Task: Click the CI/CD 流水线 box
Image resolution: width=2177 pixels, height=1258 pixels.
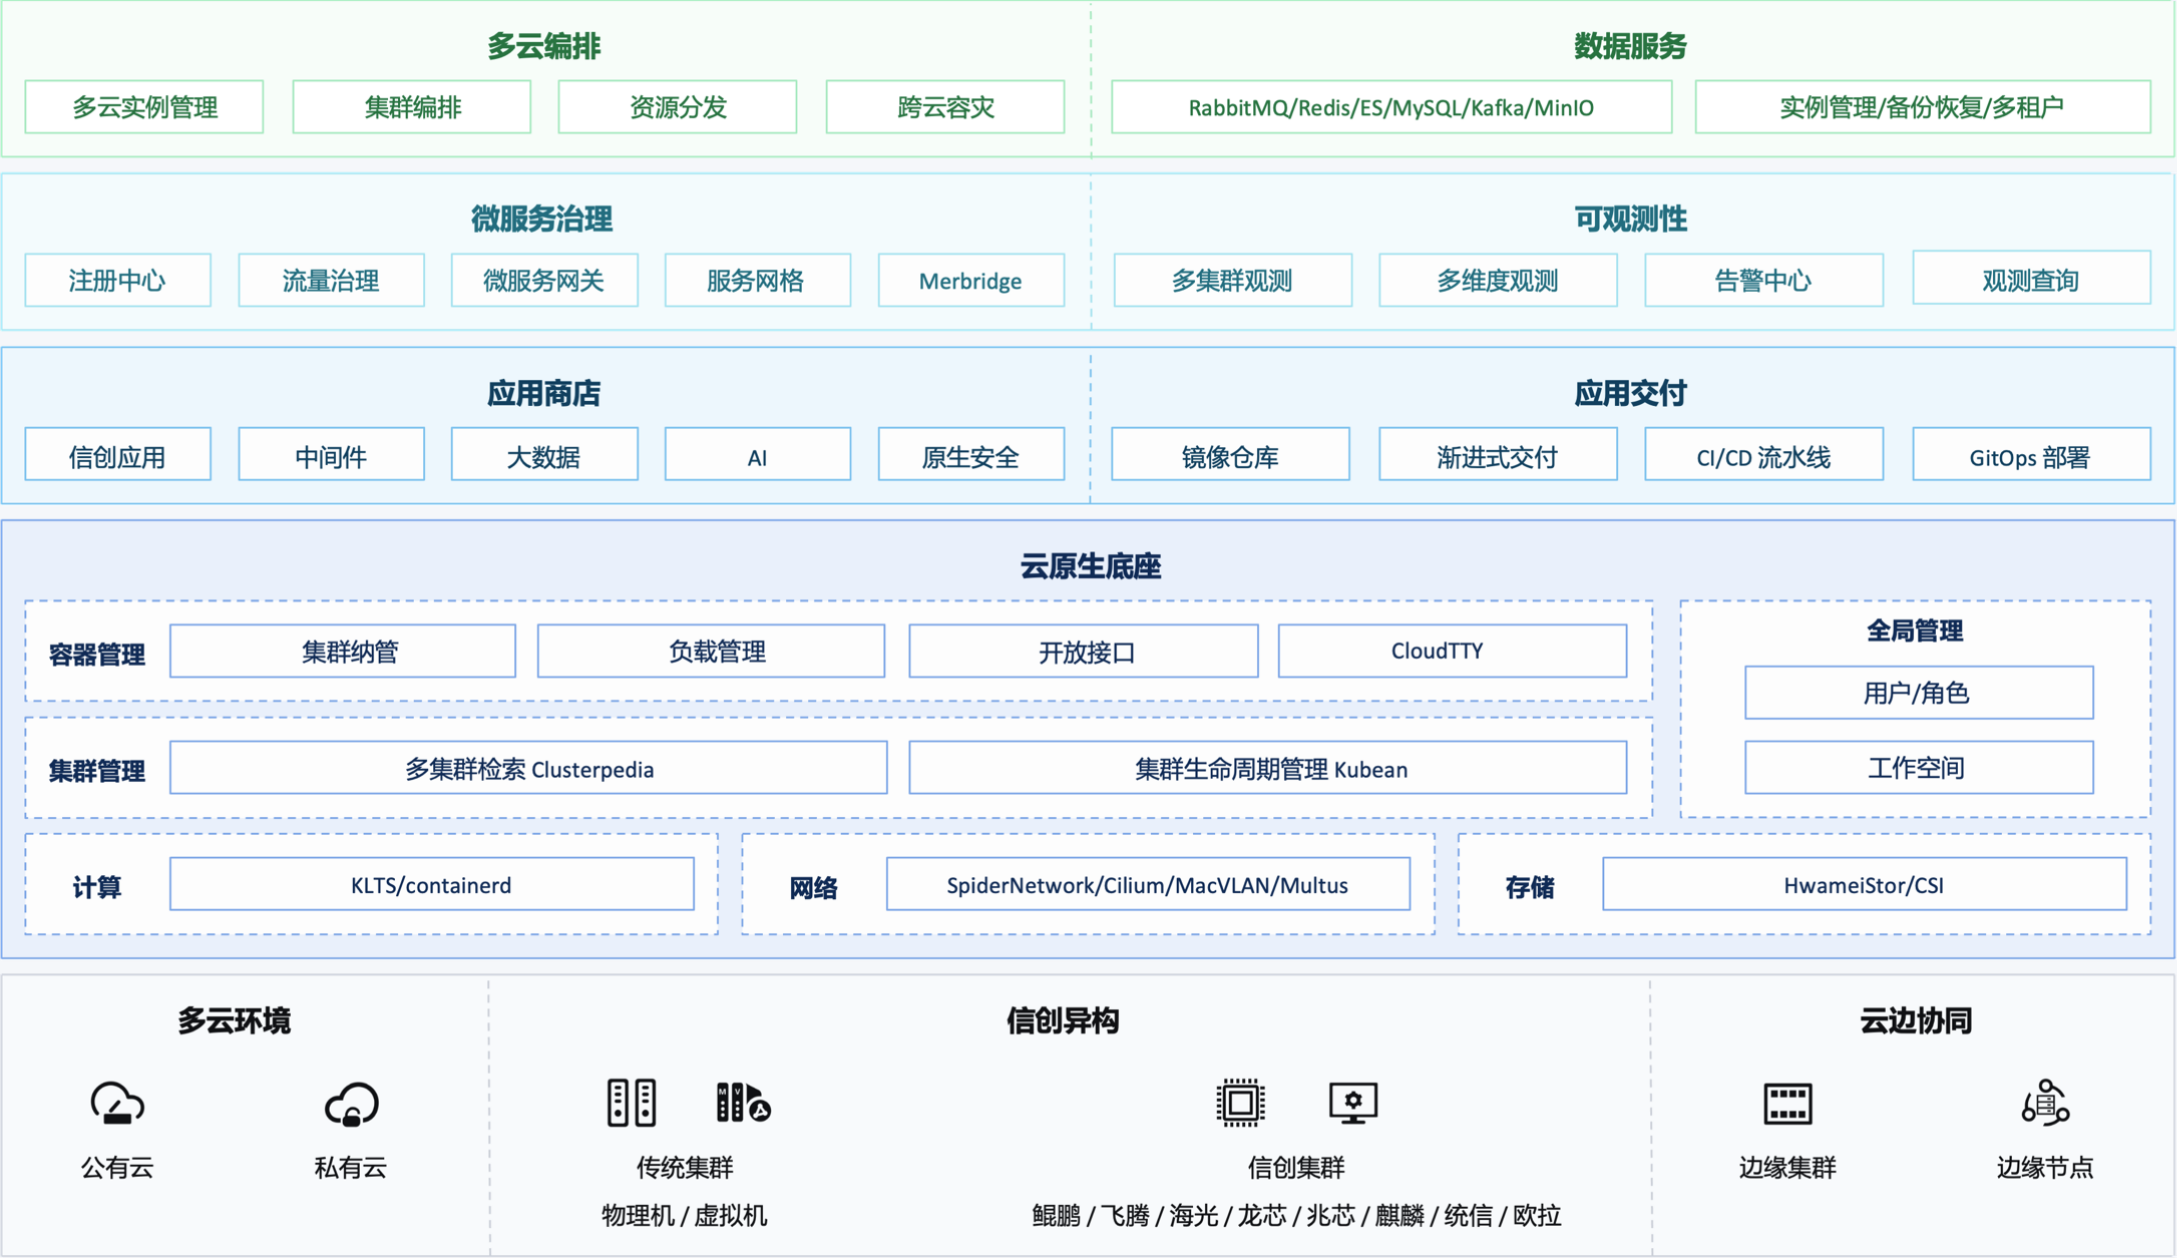Action: (1764, 455)
